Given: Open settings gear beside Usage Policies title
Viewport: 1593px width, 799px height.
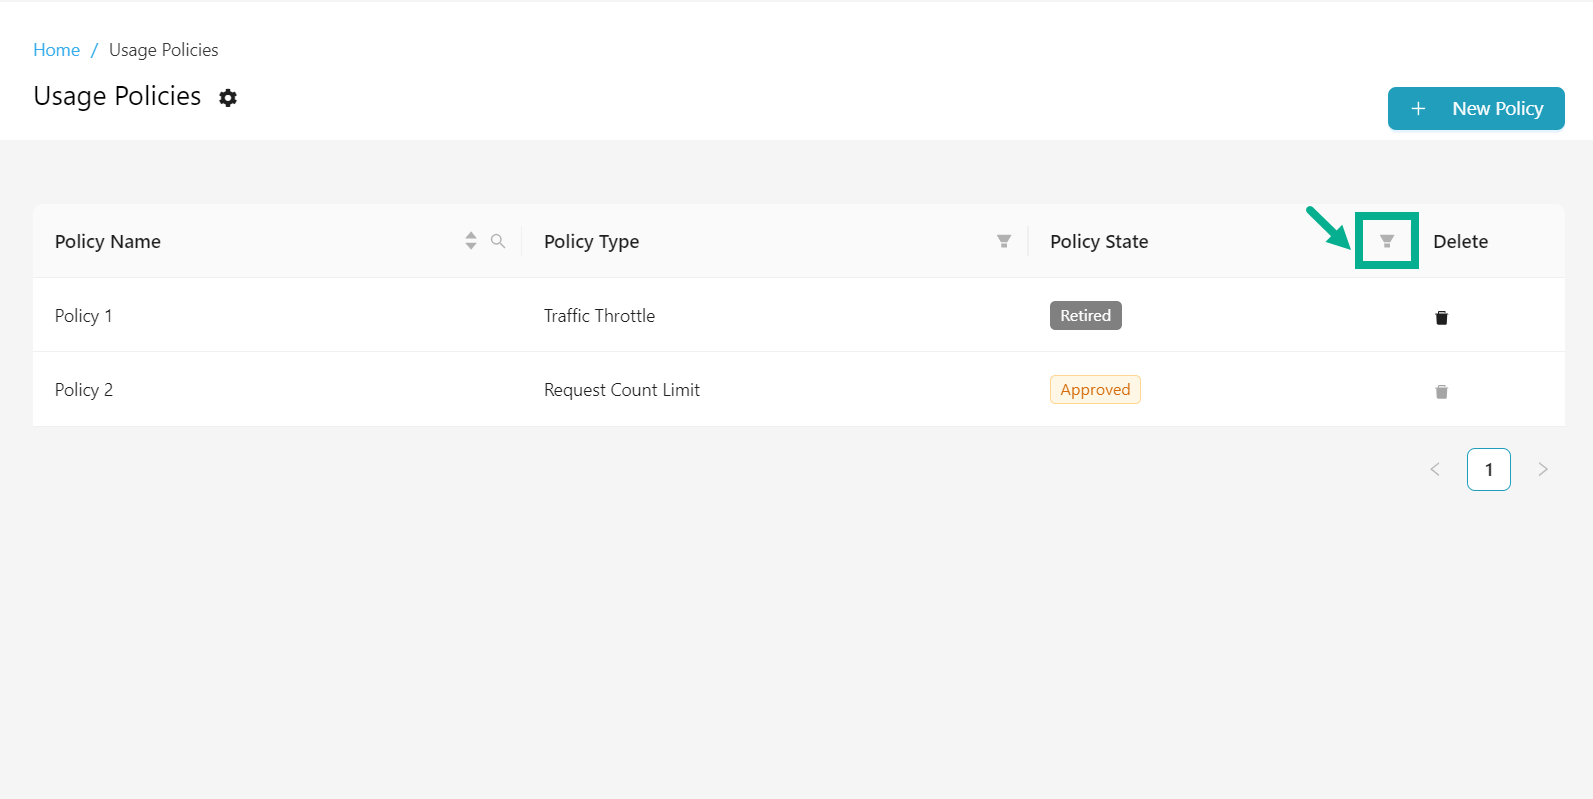Looking at the screenshot, I should [x=228, y=98].
